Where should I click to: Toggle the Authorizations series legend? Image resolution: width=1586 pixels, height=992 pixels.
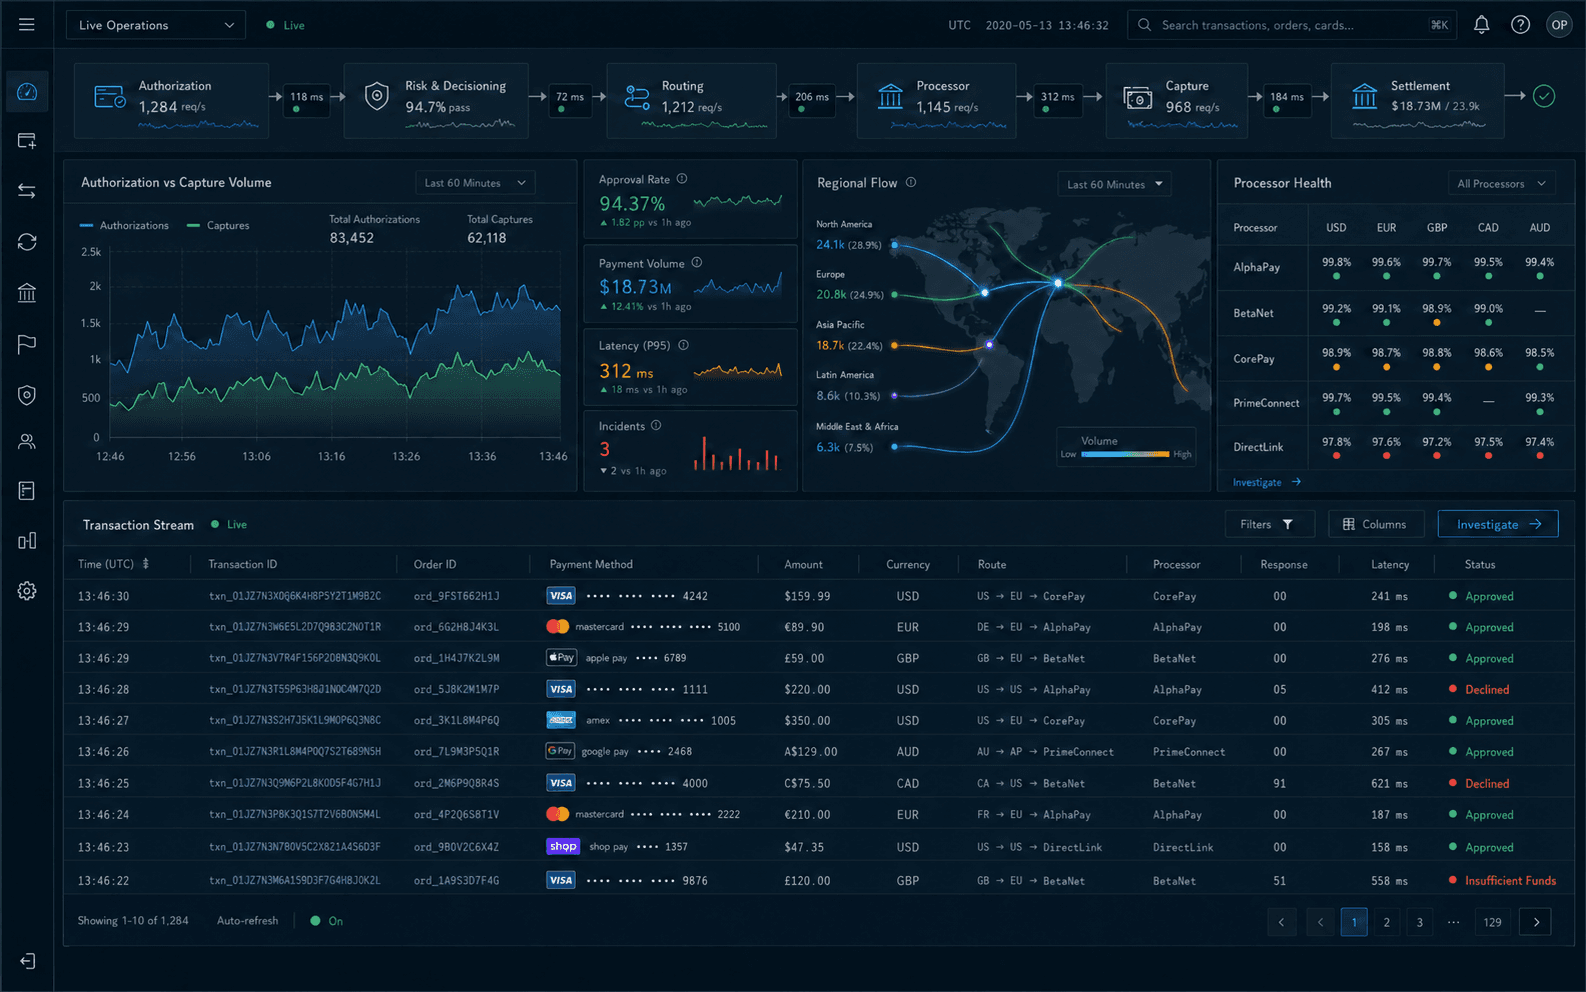pos(124,225)
